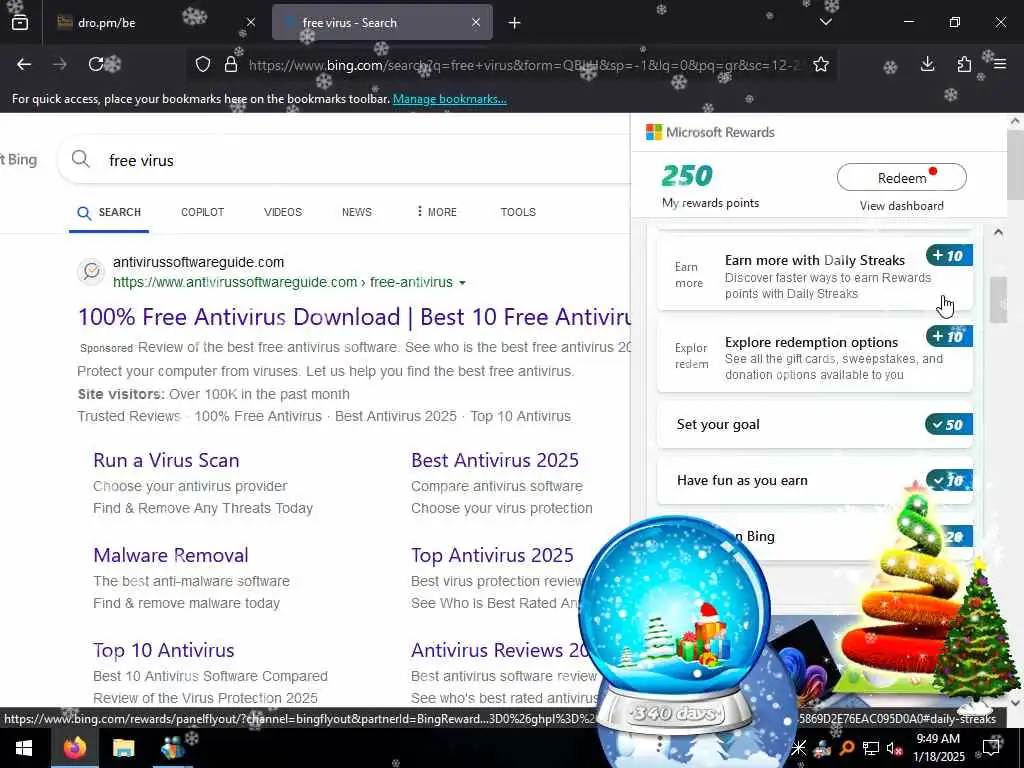Open the Firefox hamburger application menu
The height and width of the screenshot is (768, 1024).
1000,64
